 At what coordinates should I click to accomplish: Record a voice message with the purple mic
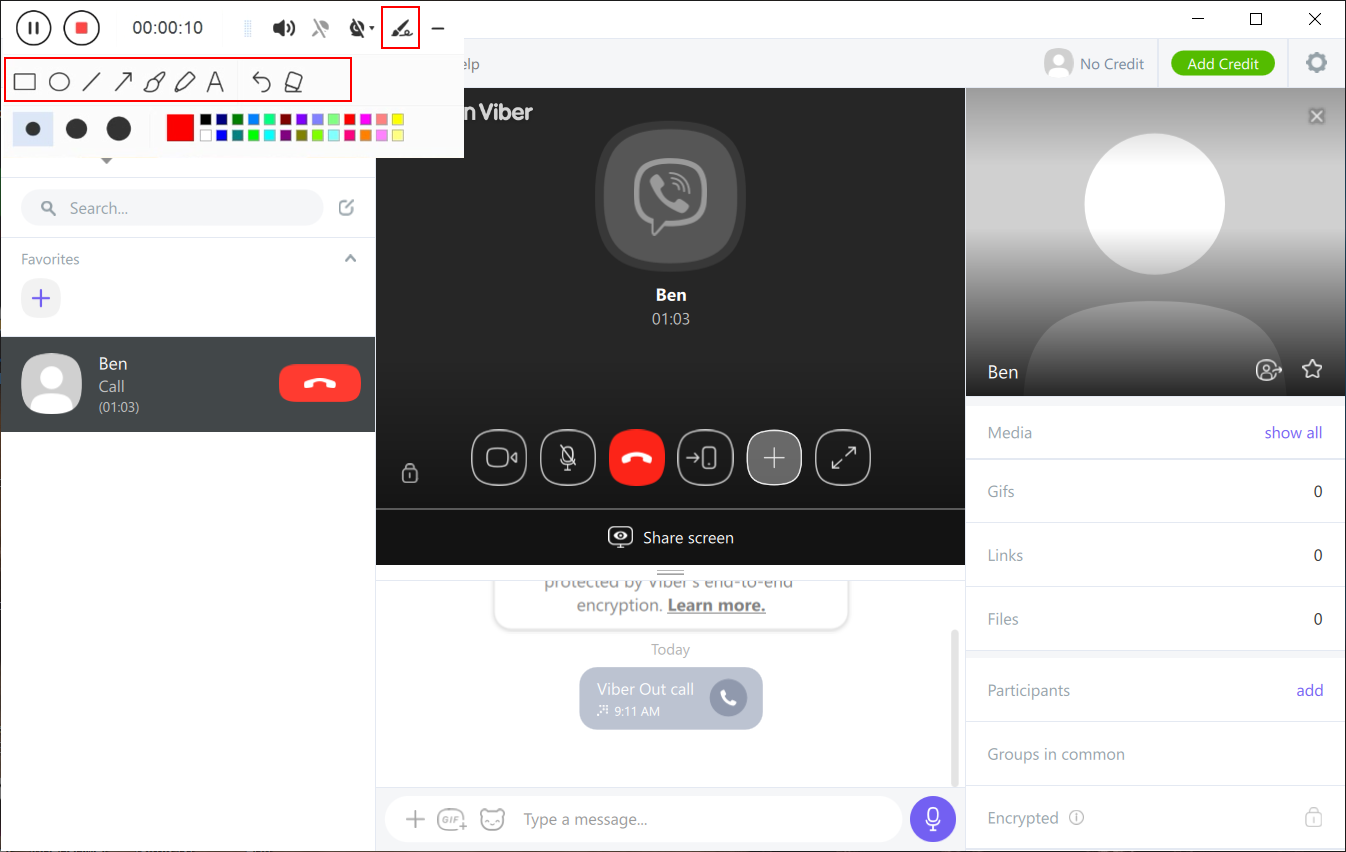point(933,819)
